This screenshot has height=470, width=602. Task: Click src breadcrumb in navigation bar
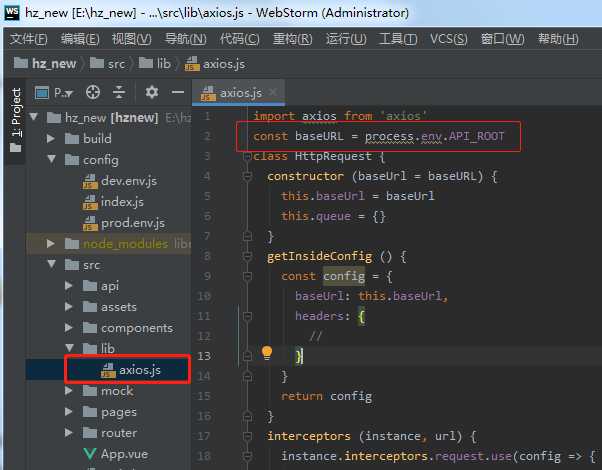click(x=108, y=63)
